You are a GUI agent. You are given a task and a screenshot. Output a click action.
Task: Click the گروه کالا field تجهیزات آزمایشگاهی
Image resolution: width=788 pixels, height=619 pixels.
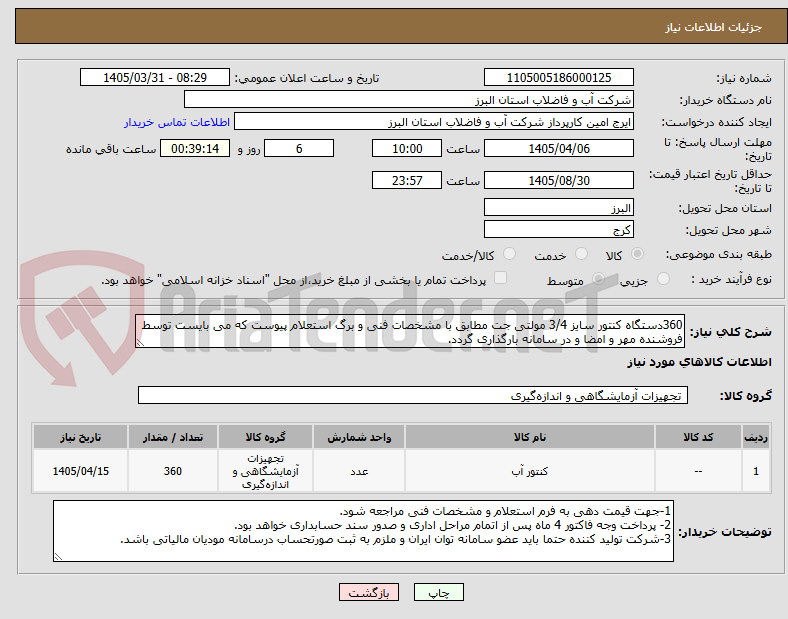click(x=413, y=395)
